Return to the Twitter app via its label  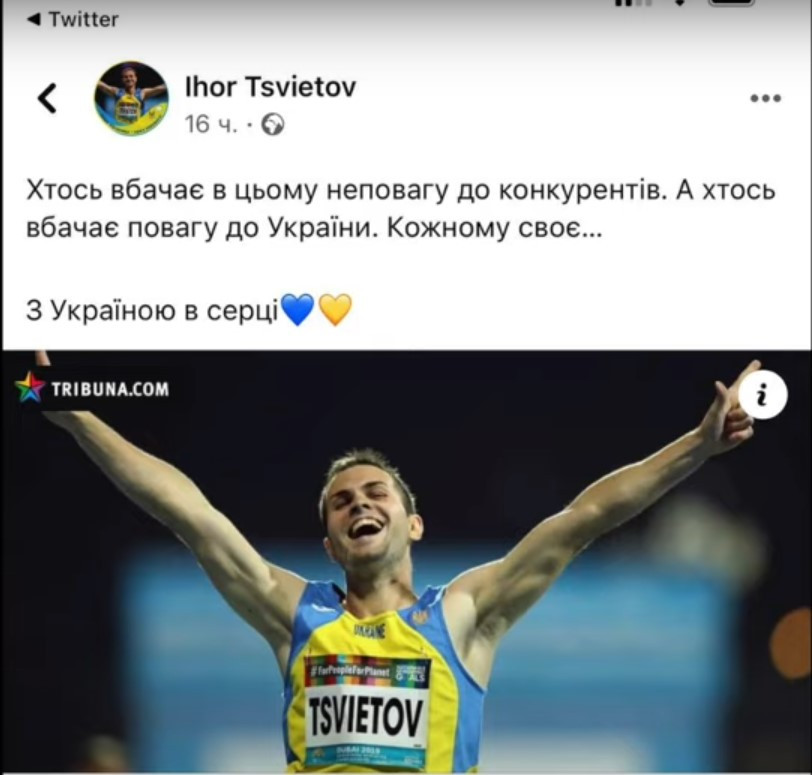point(83,20)
